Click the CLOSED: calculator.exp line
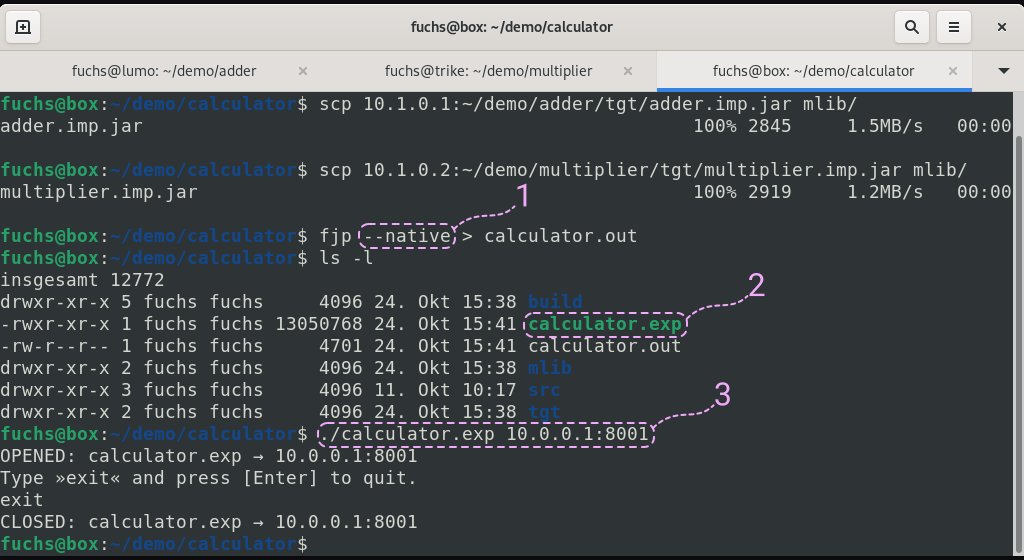The height and width of the screenshot is (560, 1024). 208,521
